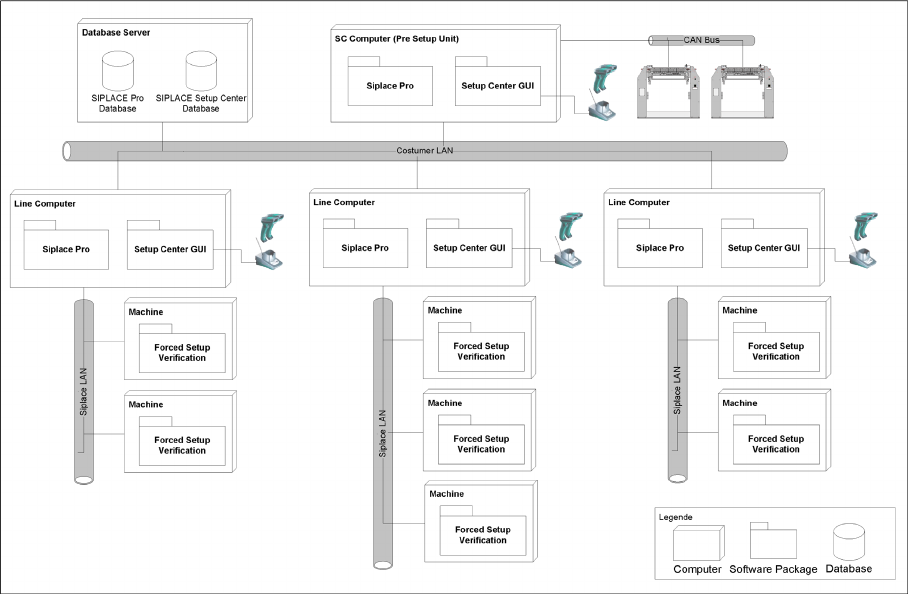Select Siplace Pro package in middle Line Computer

(365, 243)
